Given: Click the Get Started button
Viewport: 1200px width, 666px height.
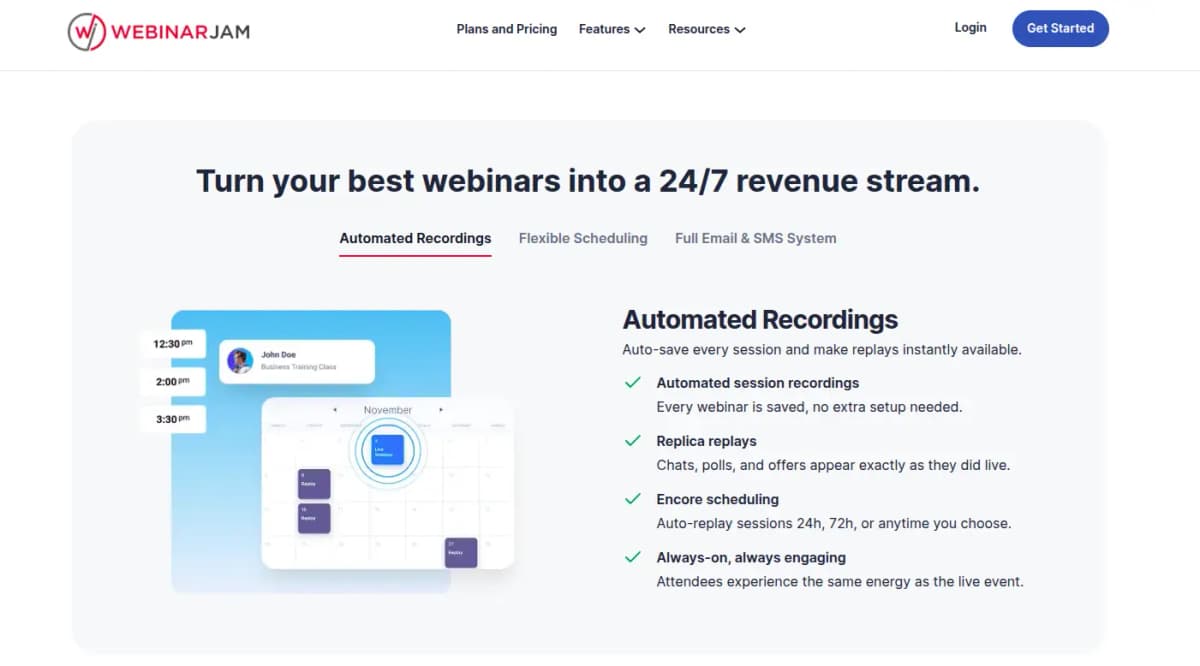Looking at the screenshot, I should [x=1060, y=28].
